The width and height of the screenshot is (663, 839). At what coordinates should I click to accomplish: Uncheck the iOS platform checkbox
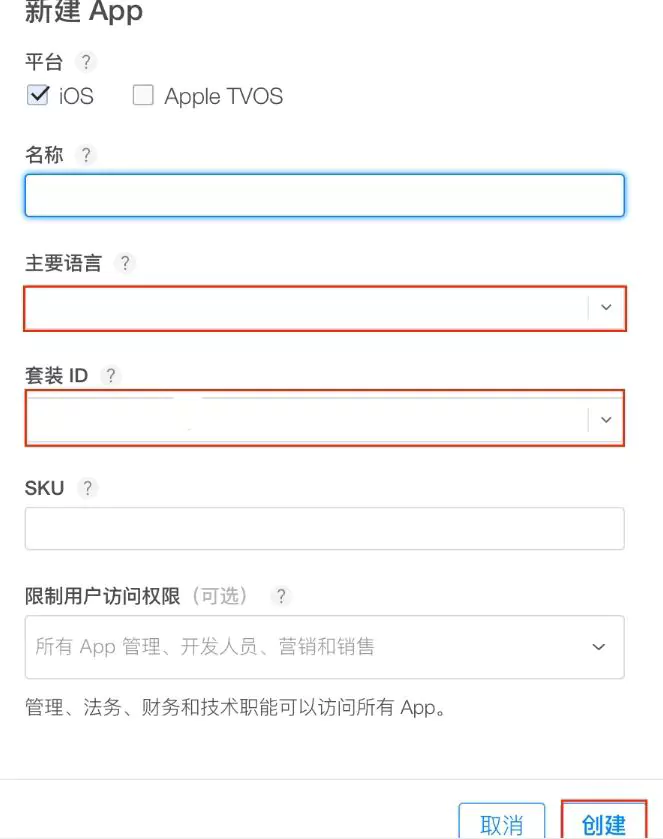click(36, 95)
